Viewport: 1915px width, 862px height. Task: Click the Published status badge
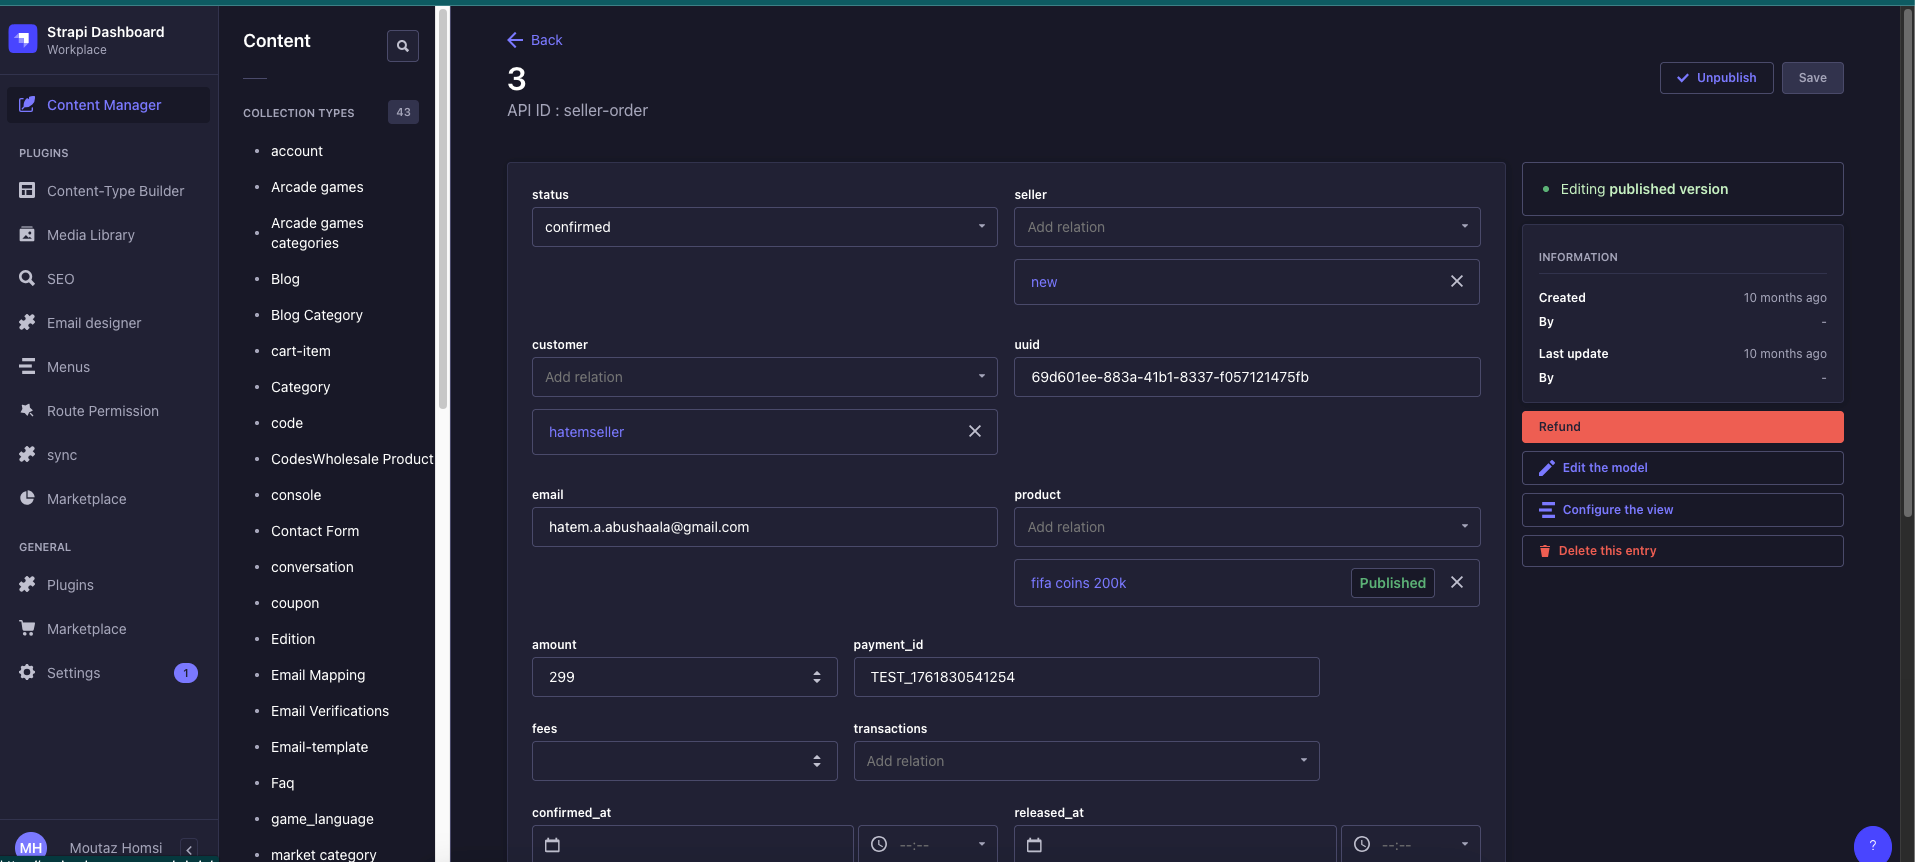click(x=1392, y=583)
